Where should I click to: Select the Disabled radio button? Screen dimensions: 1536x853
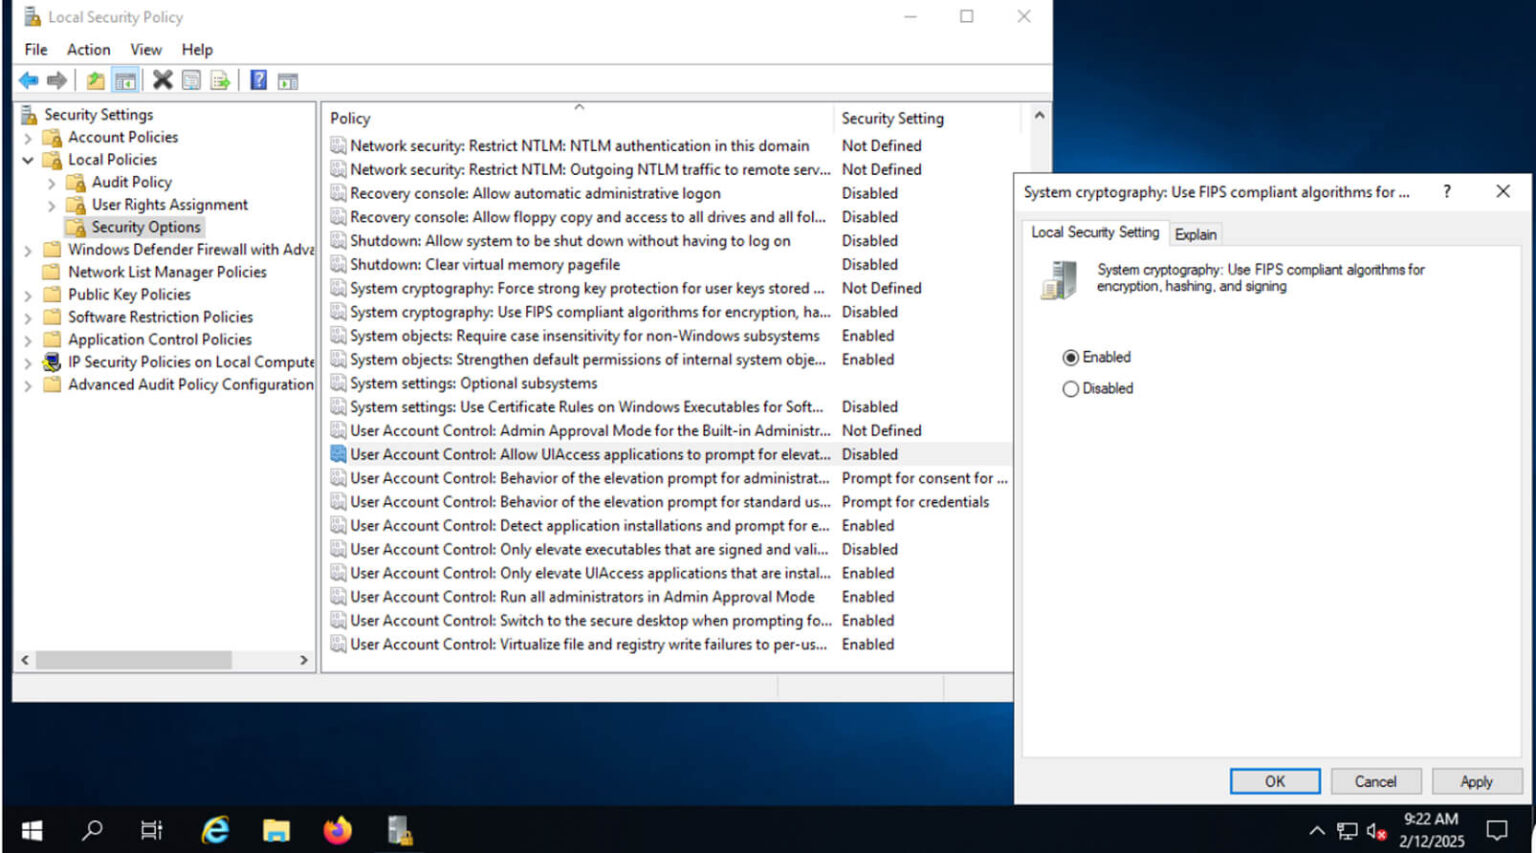[x=1071, y=389]
